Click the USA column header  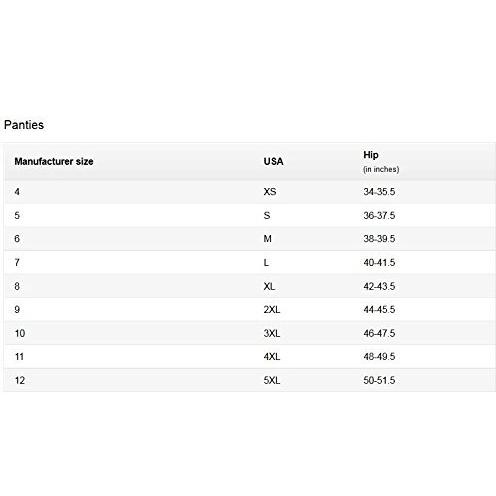click(273, 162)
